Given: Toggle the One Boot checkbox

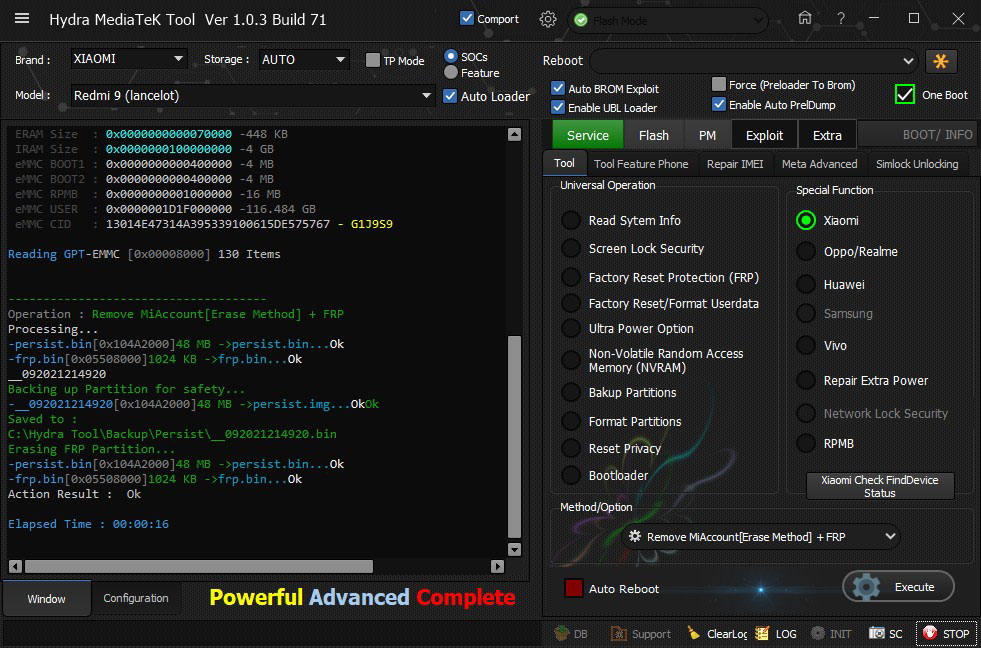Looking at the screenshot, I should point(905,94).
